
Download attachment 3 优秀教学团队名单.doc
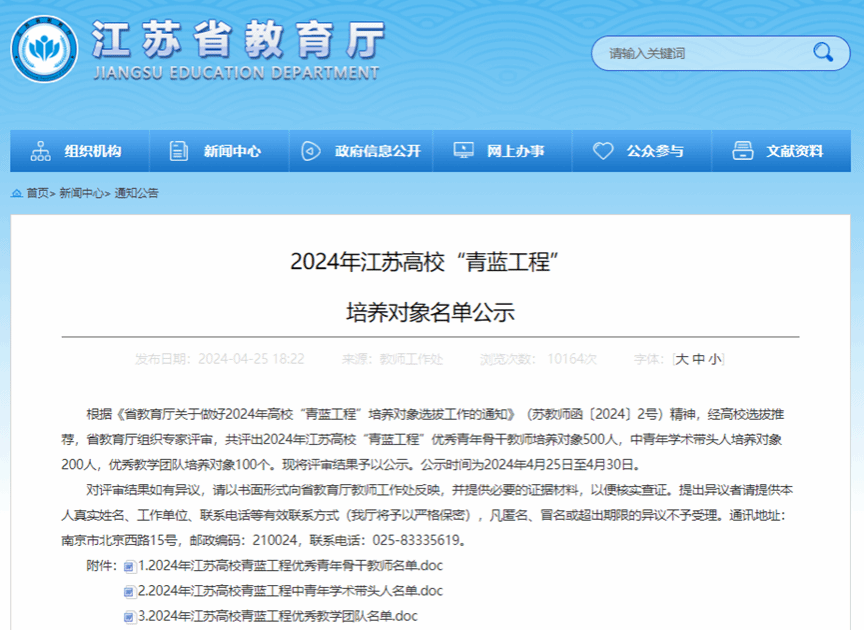[x=277, y=616]
